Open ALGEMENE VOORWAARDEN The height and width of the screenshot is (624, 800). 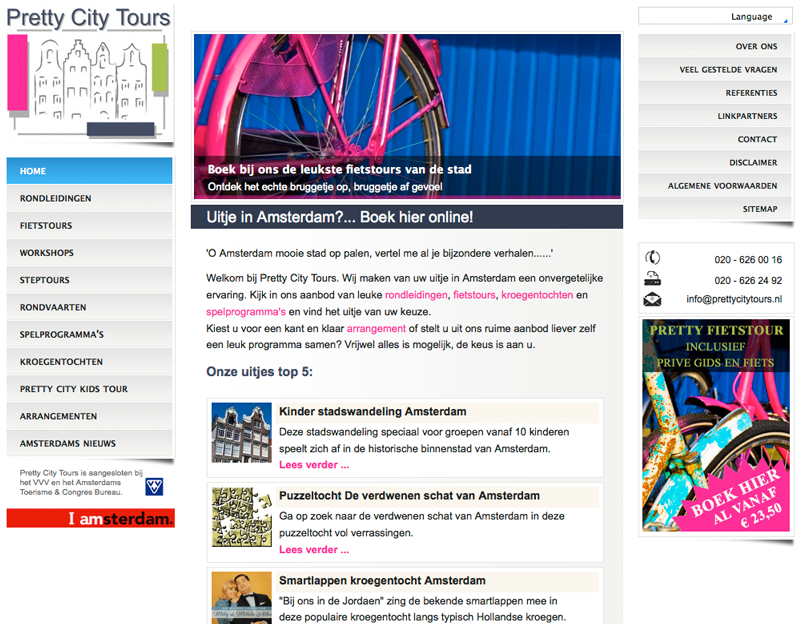715,185
